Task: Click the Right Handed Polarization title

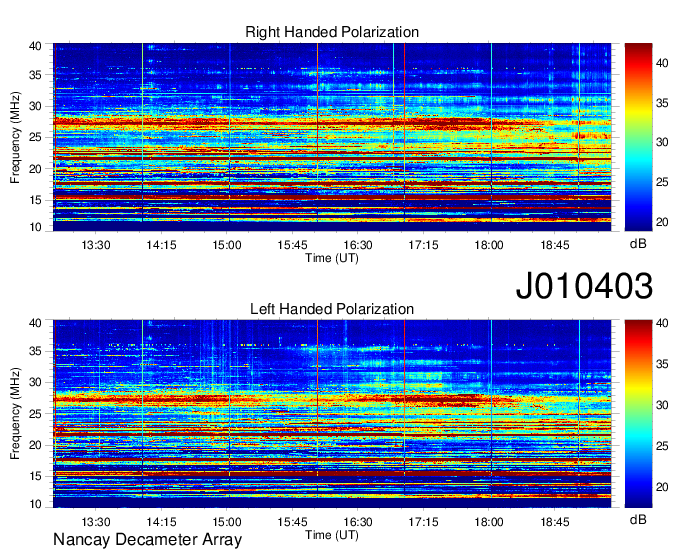Action: point(332,32)
